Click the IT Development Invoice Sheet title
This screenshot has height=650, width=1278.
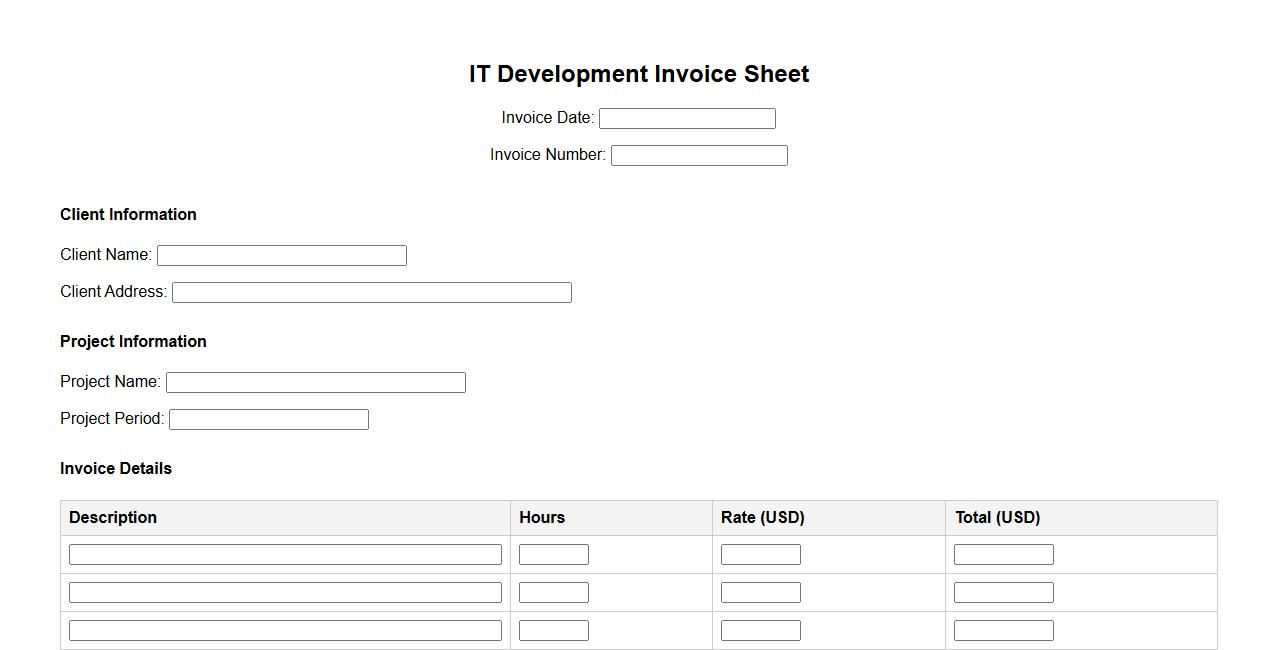pos(639,74)
